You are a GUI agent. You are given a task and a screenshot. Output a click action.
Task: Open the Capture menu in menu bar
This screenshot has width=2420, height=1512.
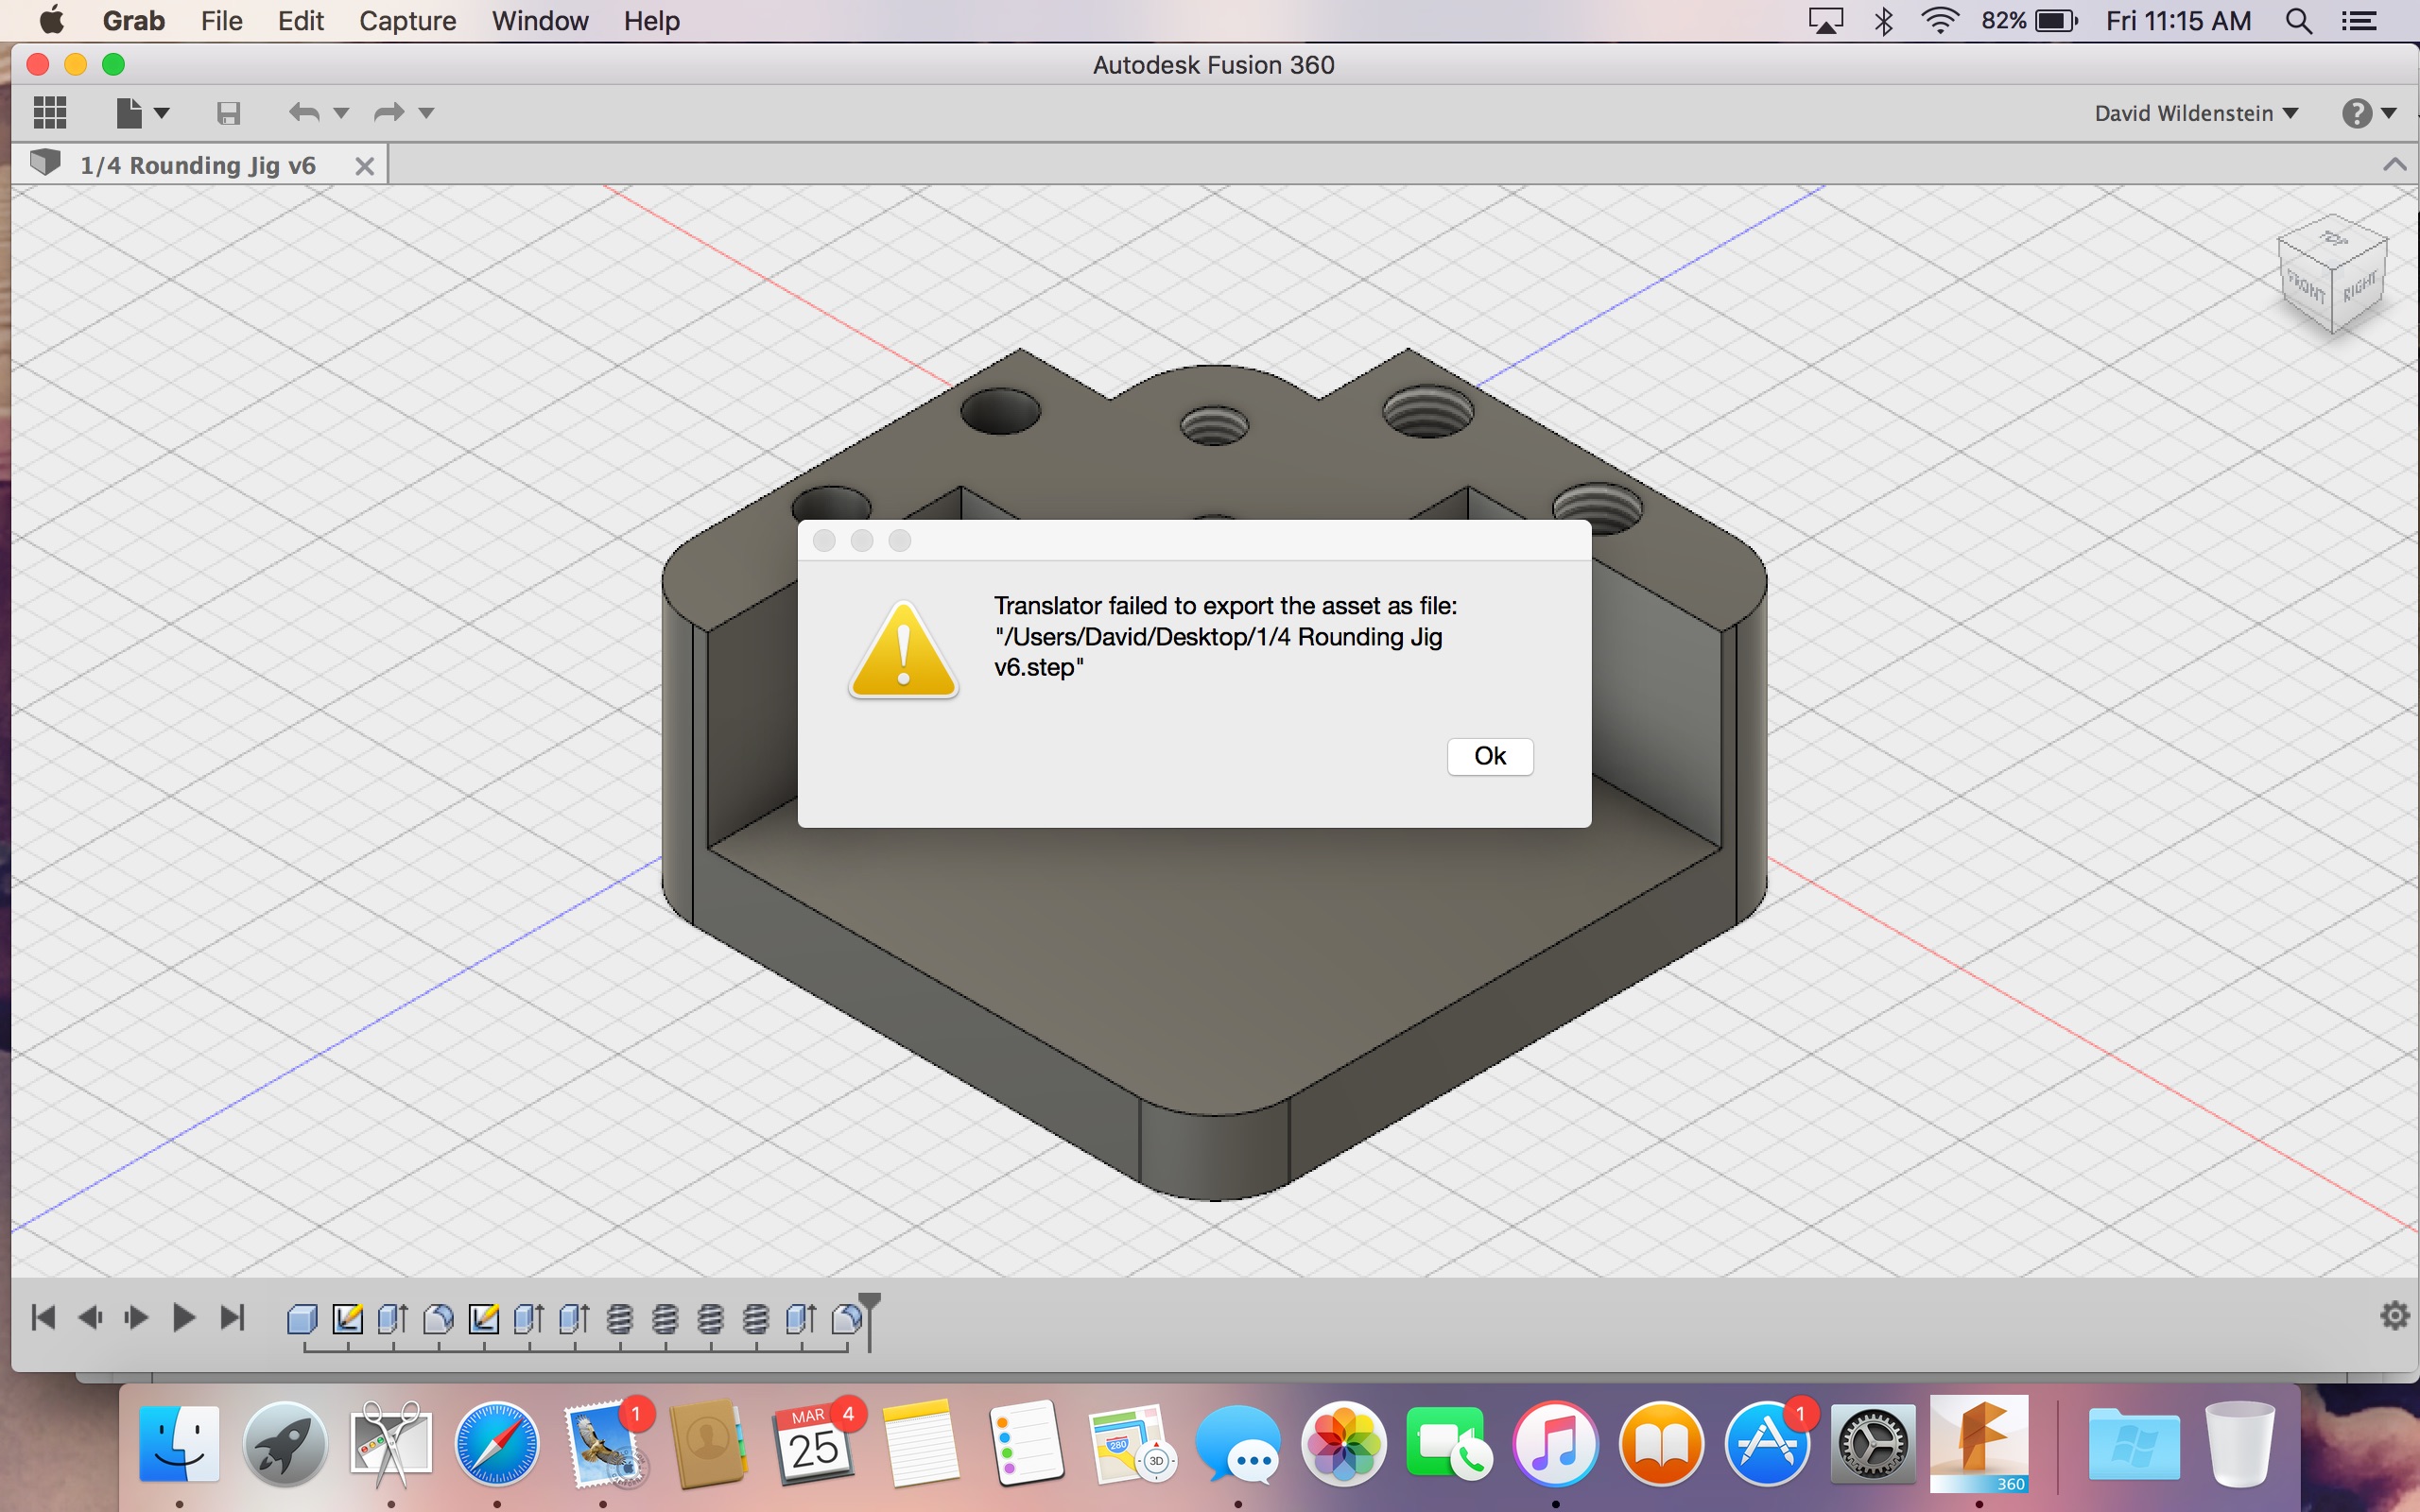407,21
